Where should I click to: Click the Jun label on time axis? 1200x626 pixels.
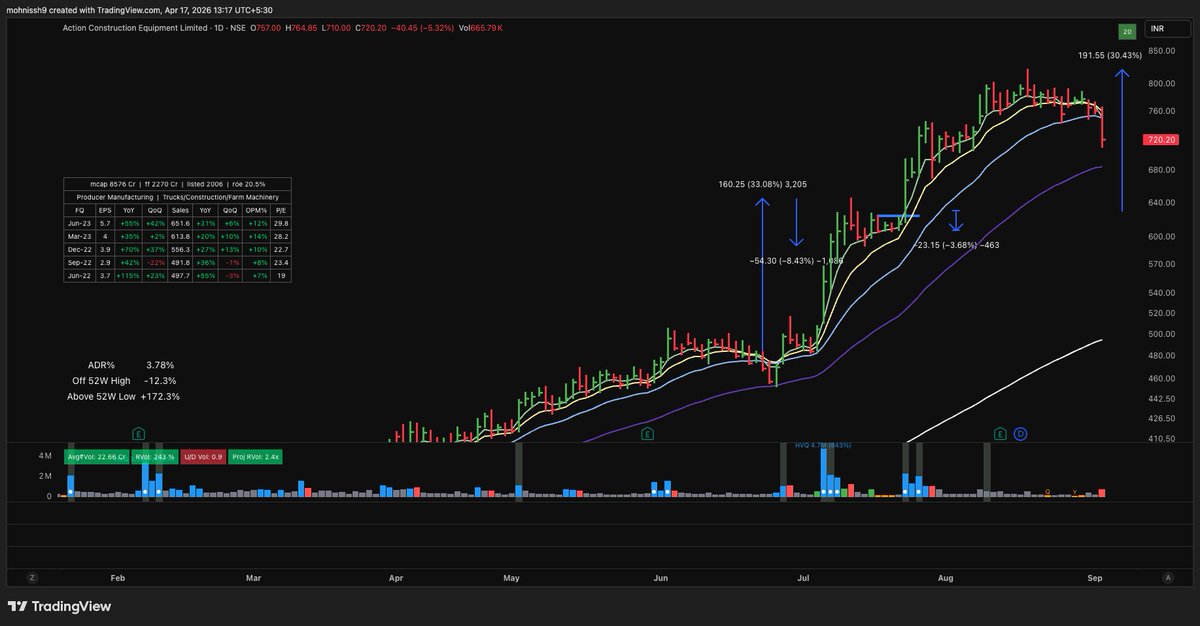[x=661, y=578]
